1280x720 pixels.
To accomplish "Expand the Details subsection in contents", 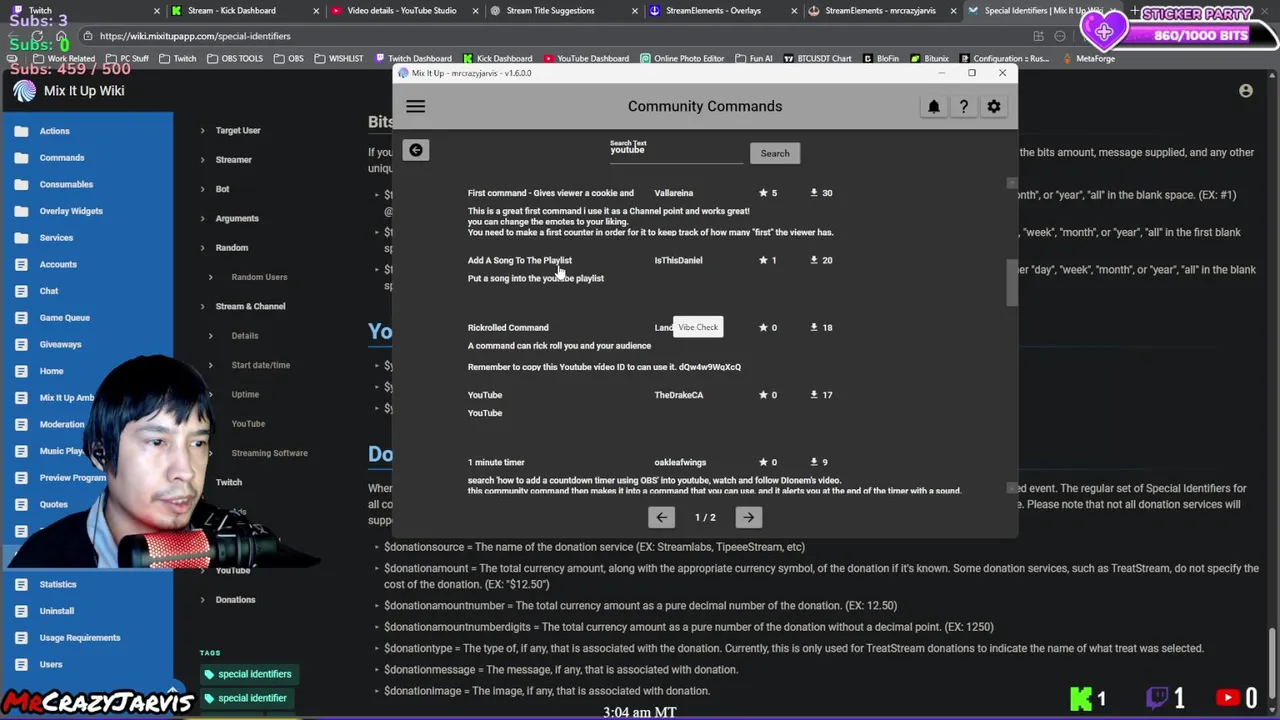I will [x=245, y=336].
